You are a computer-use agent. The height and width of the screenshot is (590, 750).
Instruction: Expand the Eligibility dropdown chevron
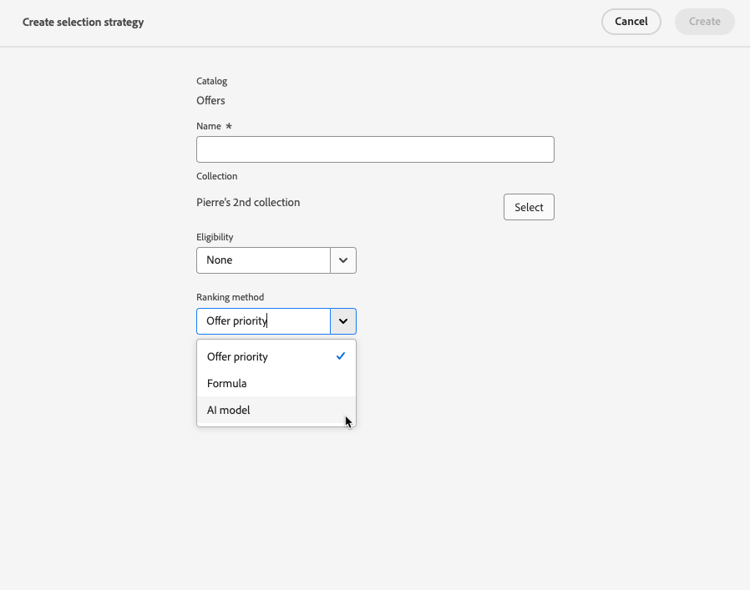(x=343, y=260)
